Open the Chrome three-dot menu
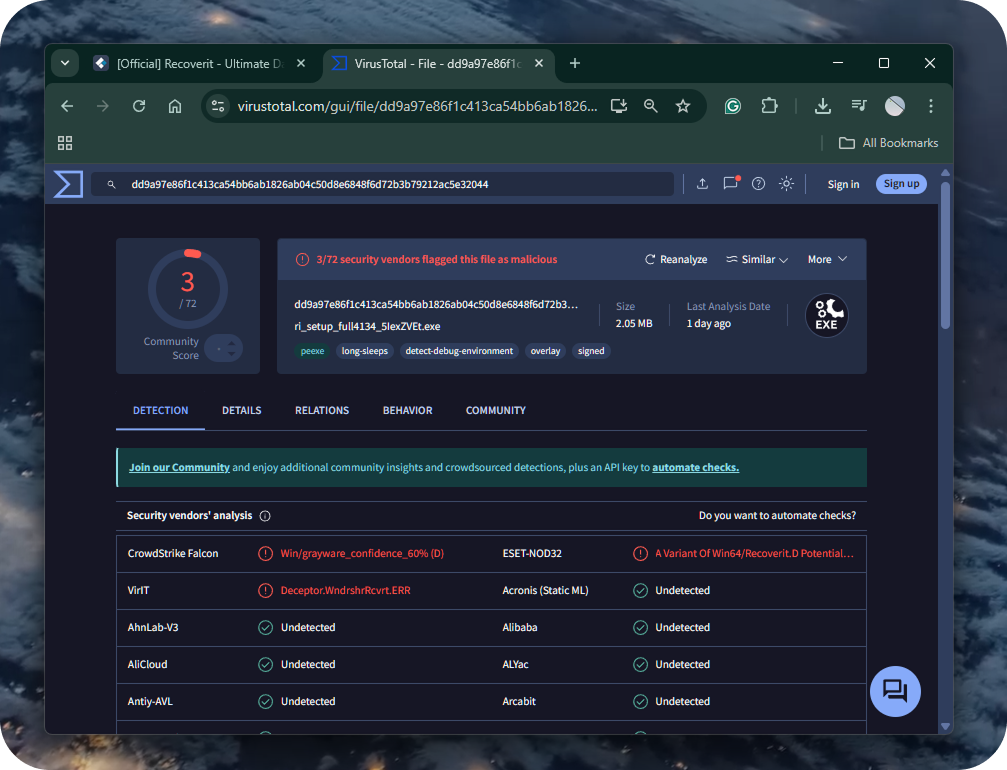Viewport: 1007px width, 770px height. pyautogui.click(x=931, y=106)
